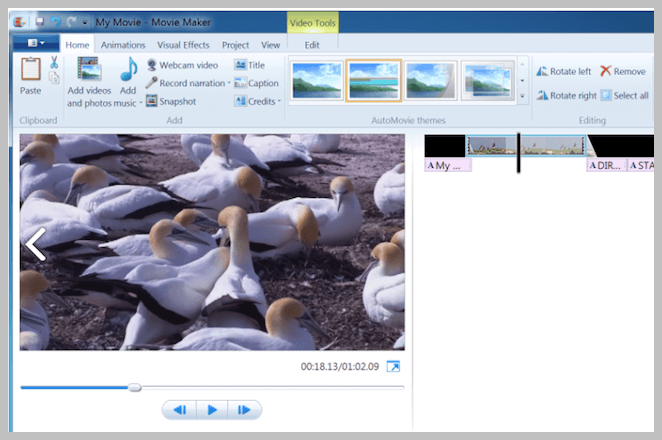Rotate the video right
The height and width of the screenshot is (440, 662).
[567, 95]
